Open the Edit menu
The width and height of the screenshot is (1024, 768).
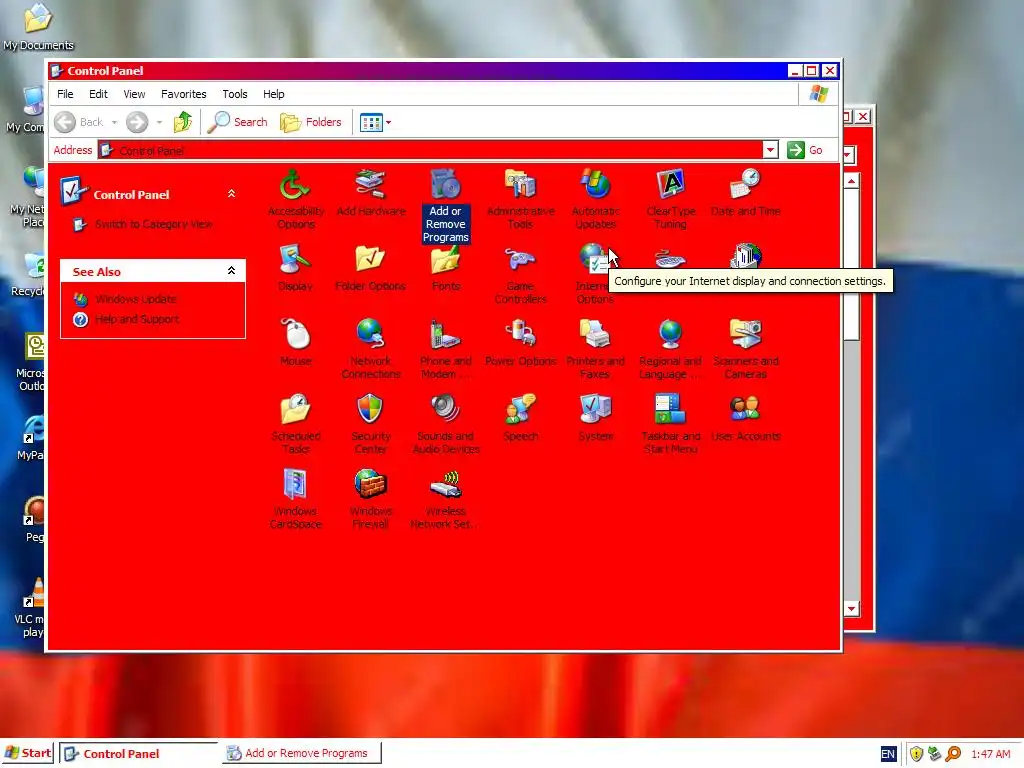click(99, 94)
